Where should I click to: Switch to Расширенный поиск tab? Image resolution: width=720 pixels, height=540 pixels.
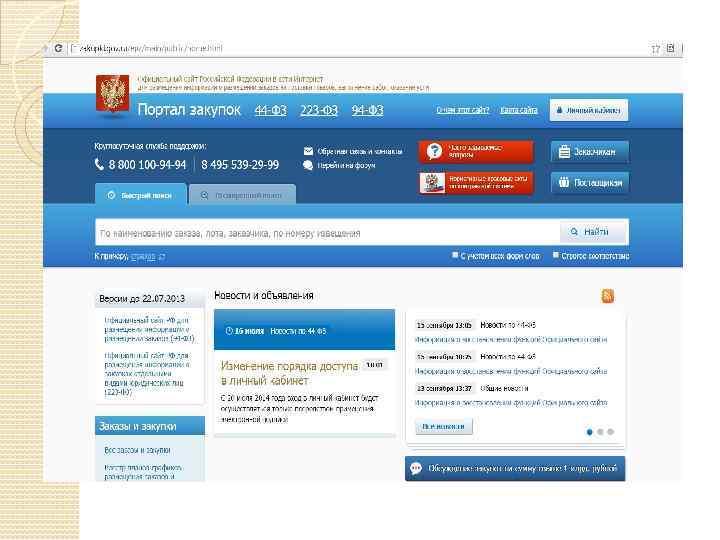point(242,195)
